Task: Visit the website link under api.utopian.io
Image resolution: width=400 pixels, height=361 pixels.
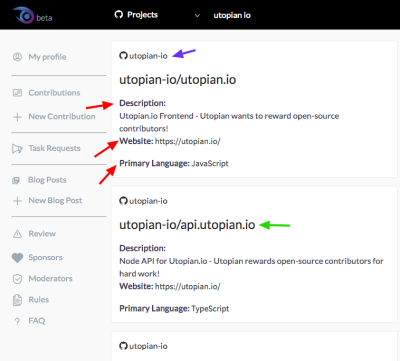Action: click(x=188, y=286)
